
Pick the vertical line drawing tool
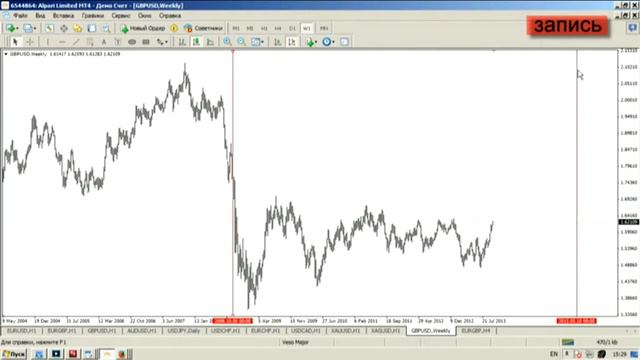pyautogui.click(x=47, y=42)
